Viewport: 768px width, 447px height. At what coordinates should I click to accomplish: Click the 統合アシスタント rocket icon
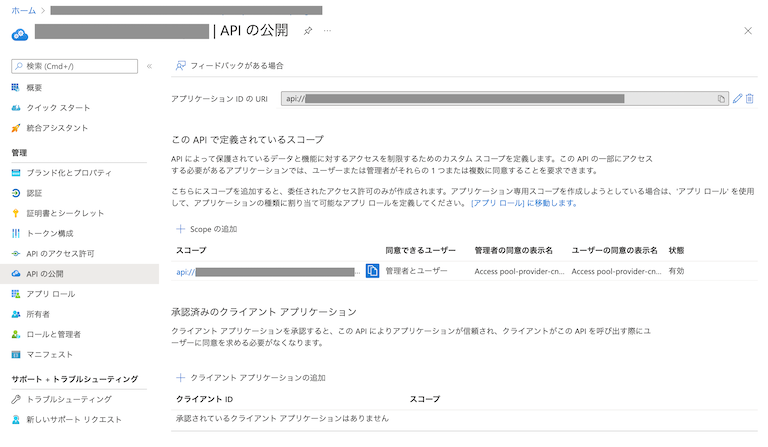16,128
